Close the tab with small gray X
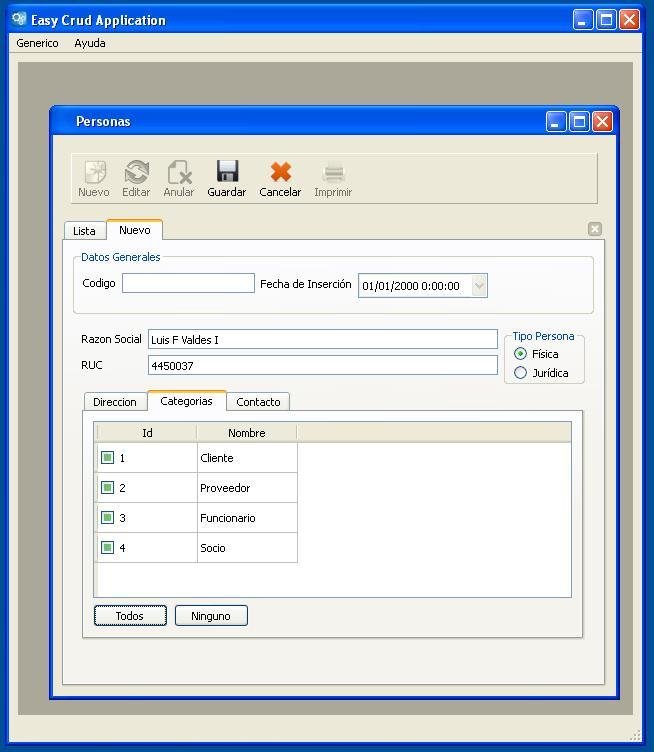The image size is (654, 752). [x=595, y=229]
